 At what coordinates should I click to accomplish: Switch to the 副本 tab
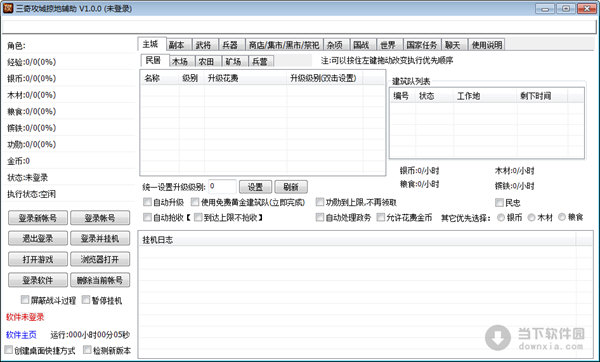click(178, 45)
